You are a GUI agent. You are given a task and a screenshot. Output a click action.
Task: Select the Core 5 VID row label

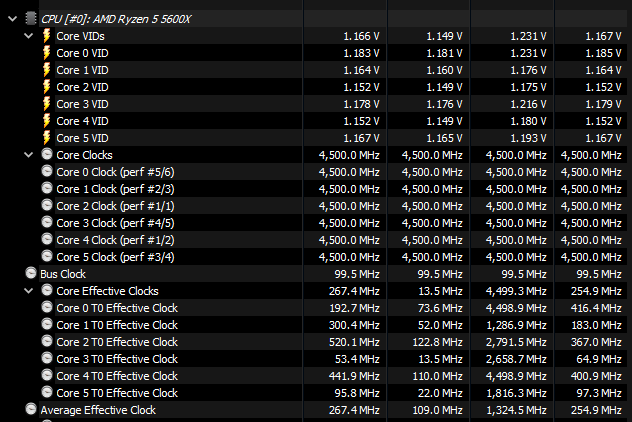(x=82, y=138)
